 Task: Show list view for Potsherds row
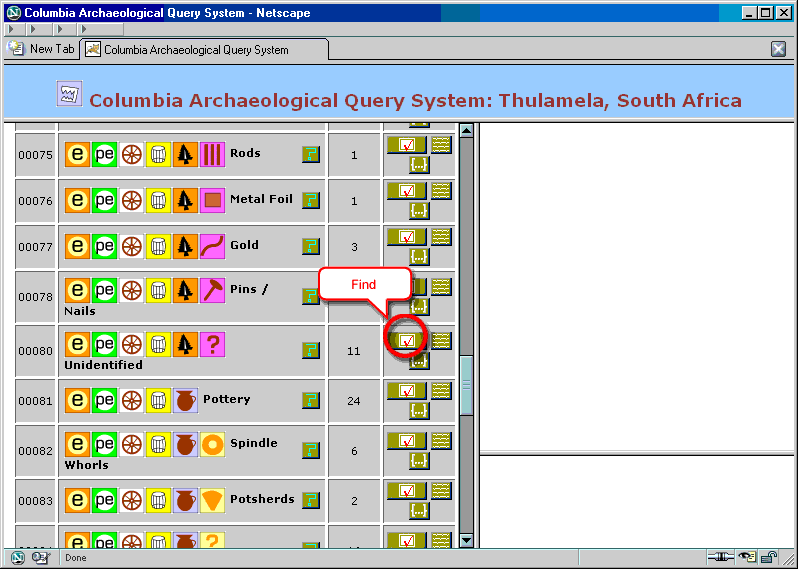coord(441,491)
